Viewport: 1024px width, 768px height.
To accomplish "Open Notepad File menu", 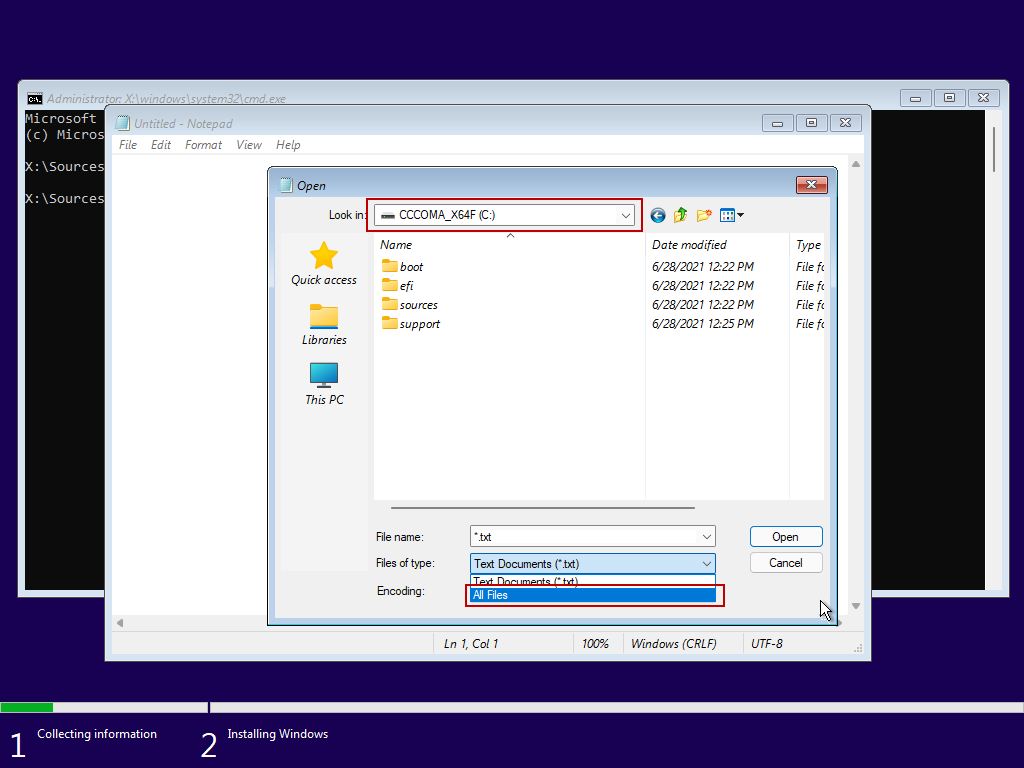I will [128, 145].
